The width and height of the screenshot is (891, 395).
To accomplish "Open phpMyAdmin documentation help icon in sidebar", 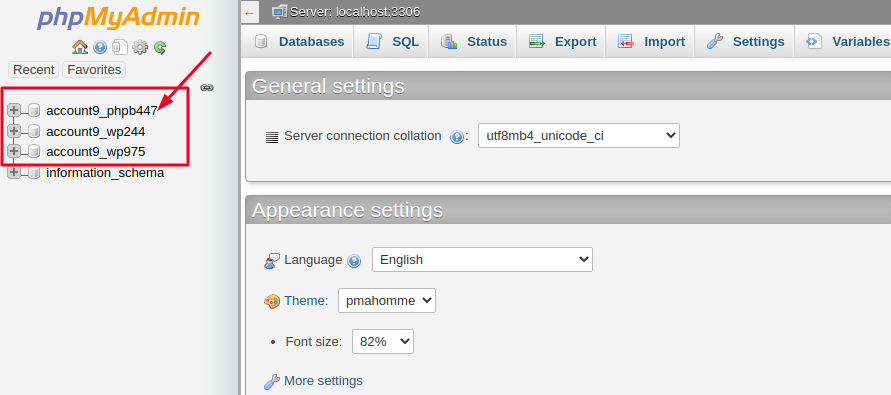I will tap(100, 47).
